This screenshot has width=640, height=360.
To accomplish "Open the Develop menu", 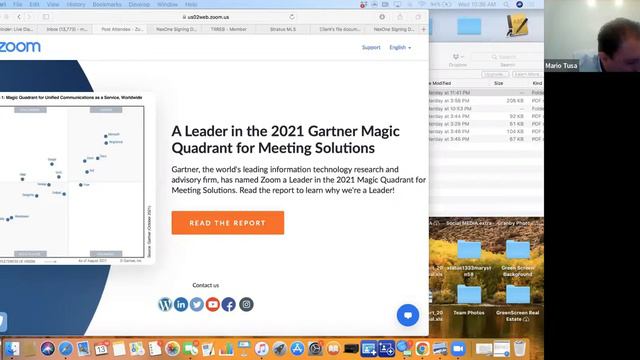I will (x=139, y=4).
